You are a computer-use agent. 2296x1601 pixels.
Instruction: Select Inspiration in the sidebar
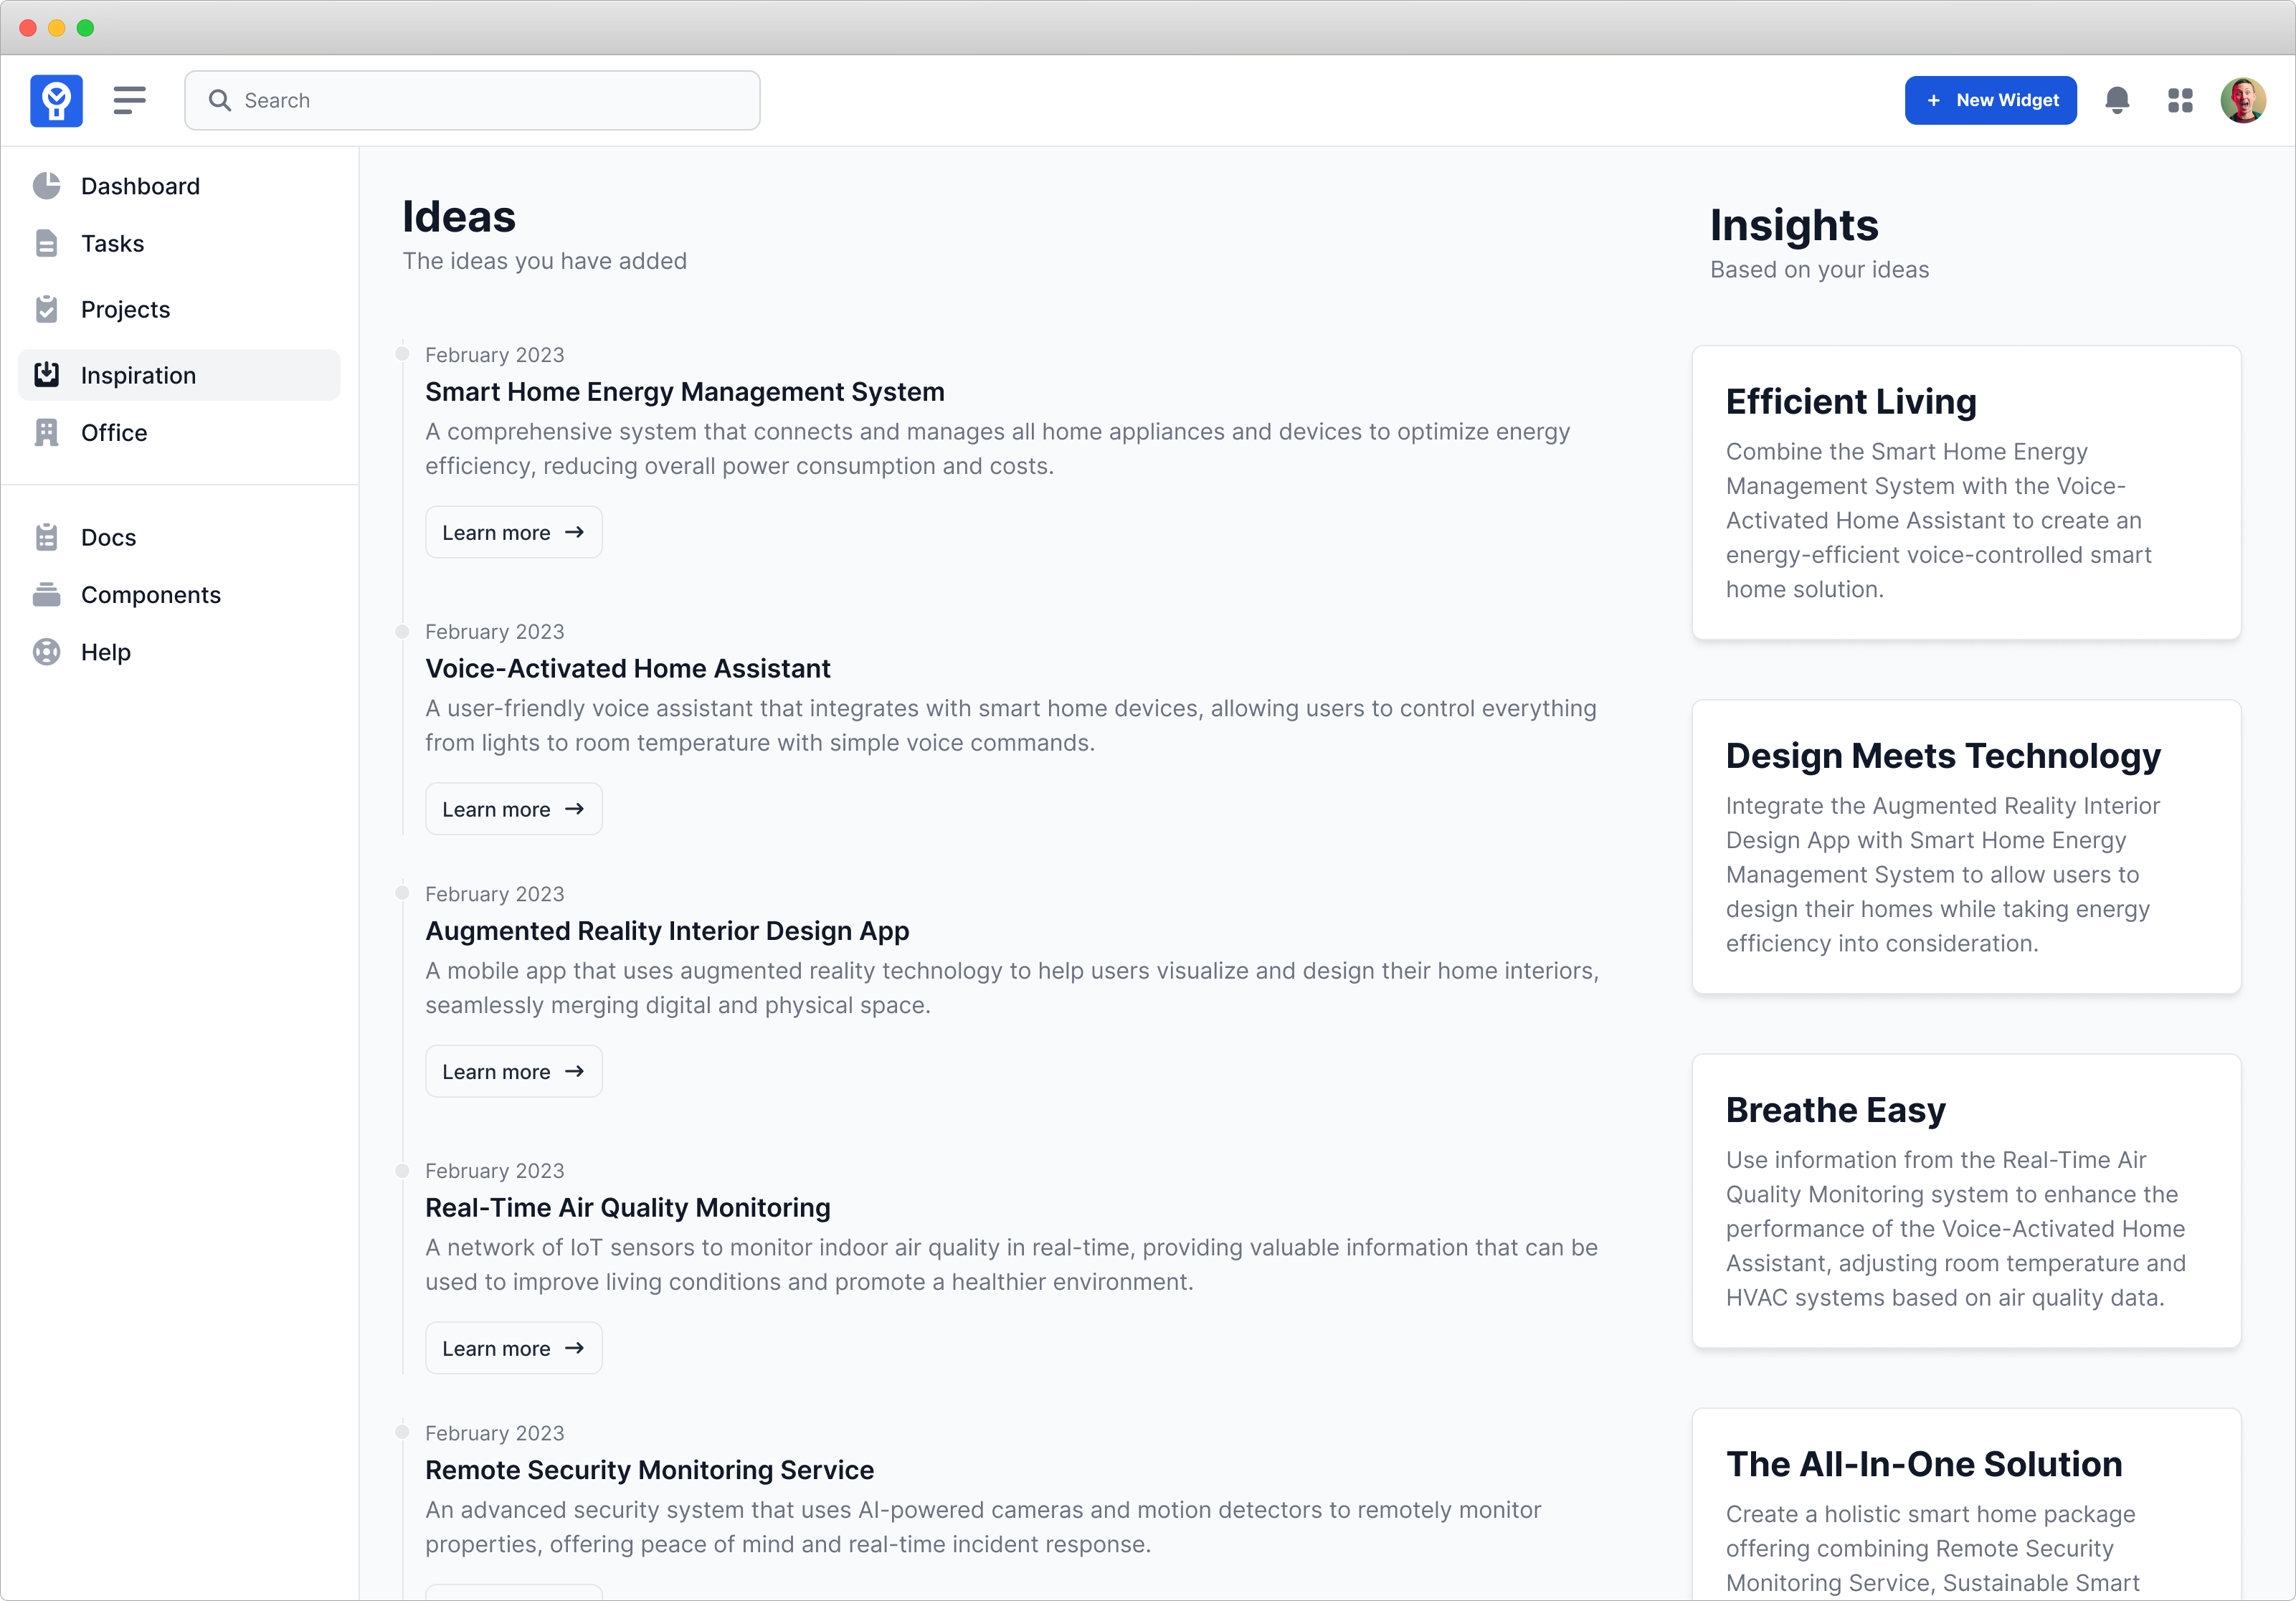point(138,376)
